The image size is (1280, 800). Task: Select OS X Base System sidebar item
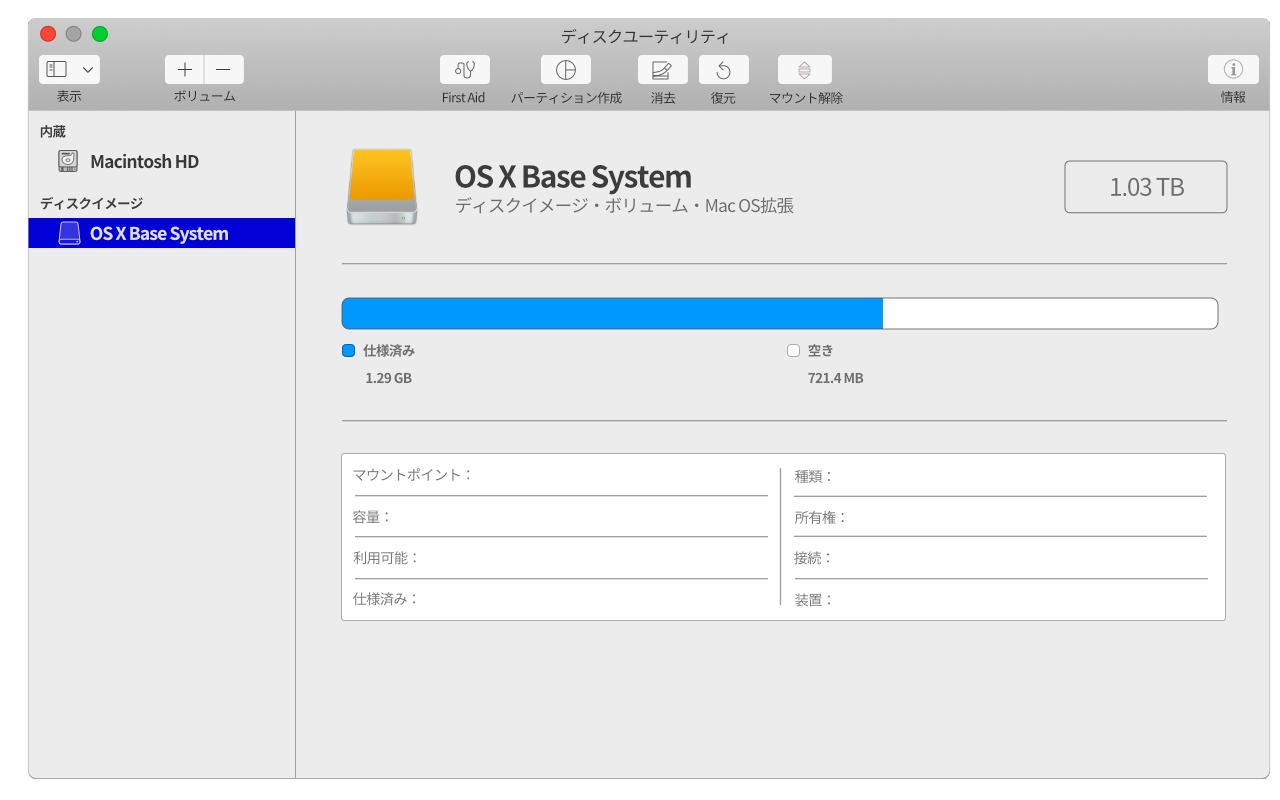(x=162, y=233)
